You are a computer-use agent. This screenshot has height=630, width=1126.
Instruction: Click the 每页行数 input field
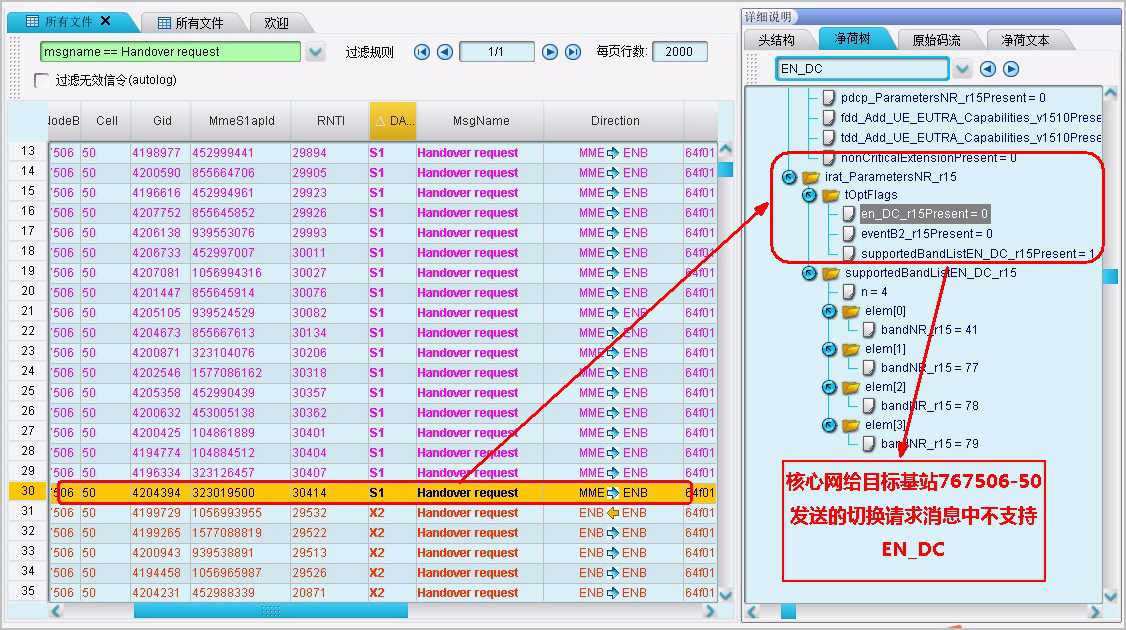click(679, 52)
